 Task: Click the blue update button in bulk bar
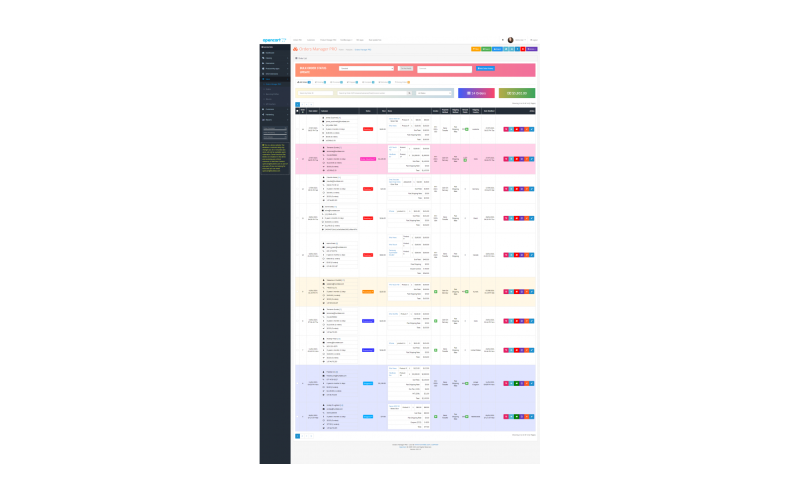[485, 68]
